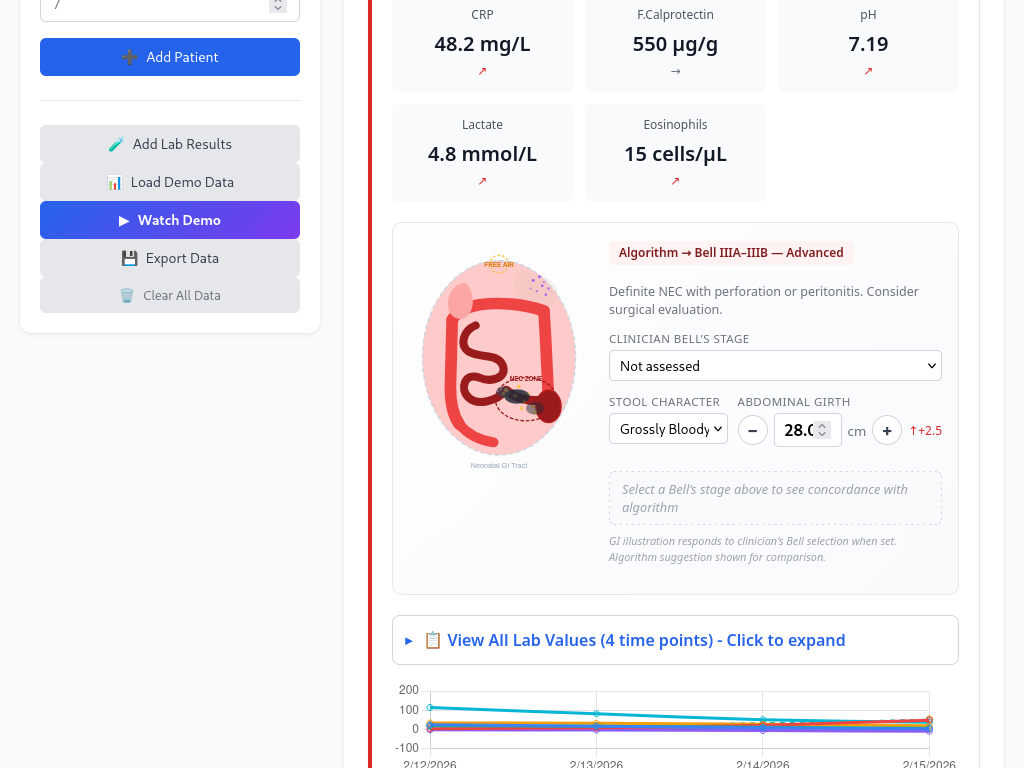Click the Watch Demo button
The image size is (1024, 768).
[170, 220]
